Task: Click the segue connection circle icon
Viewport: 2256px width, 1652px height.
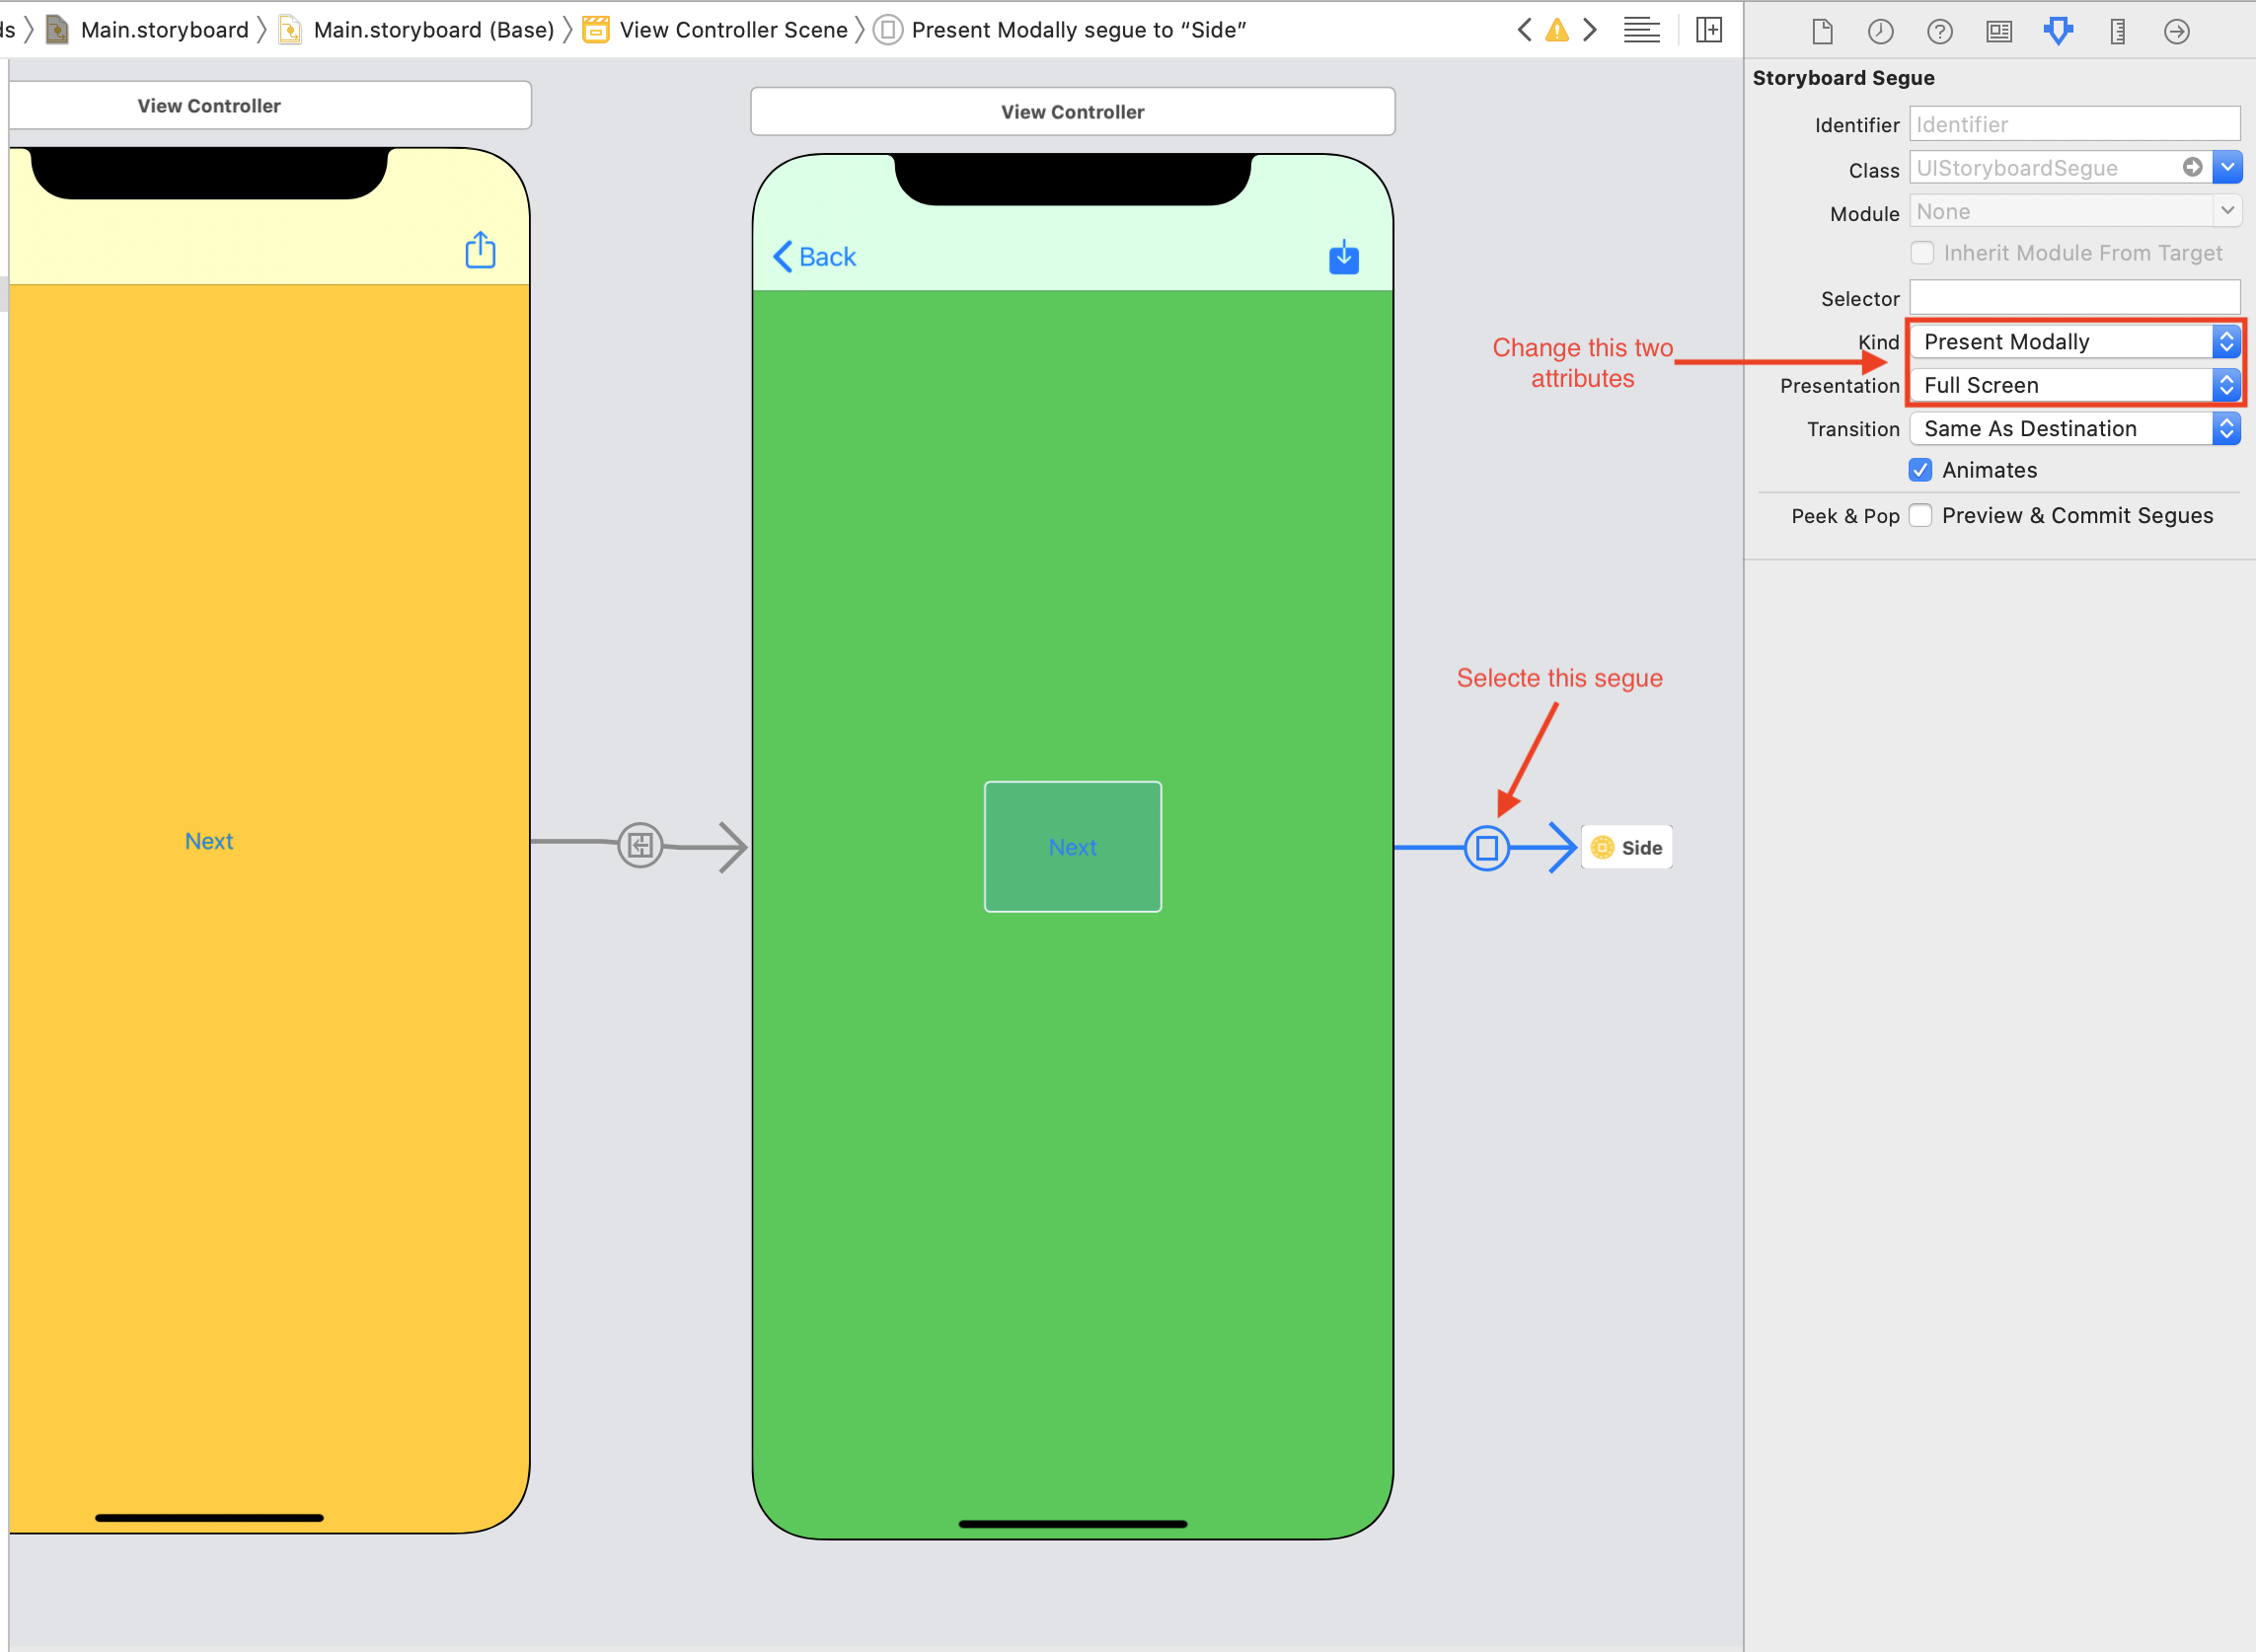Action: [x=1487, y=848]
